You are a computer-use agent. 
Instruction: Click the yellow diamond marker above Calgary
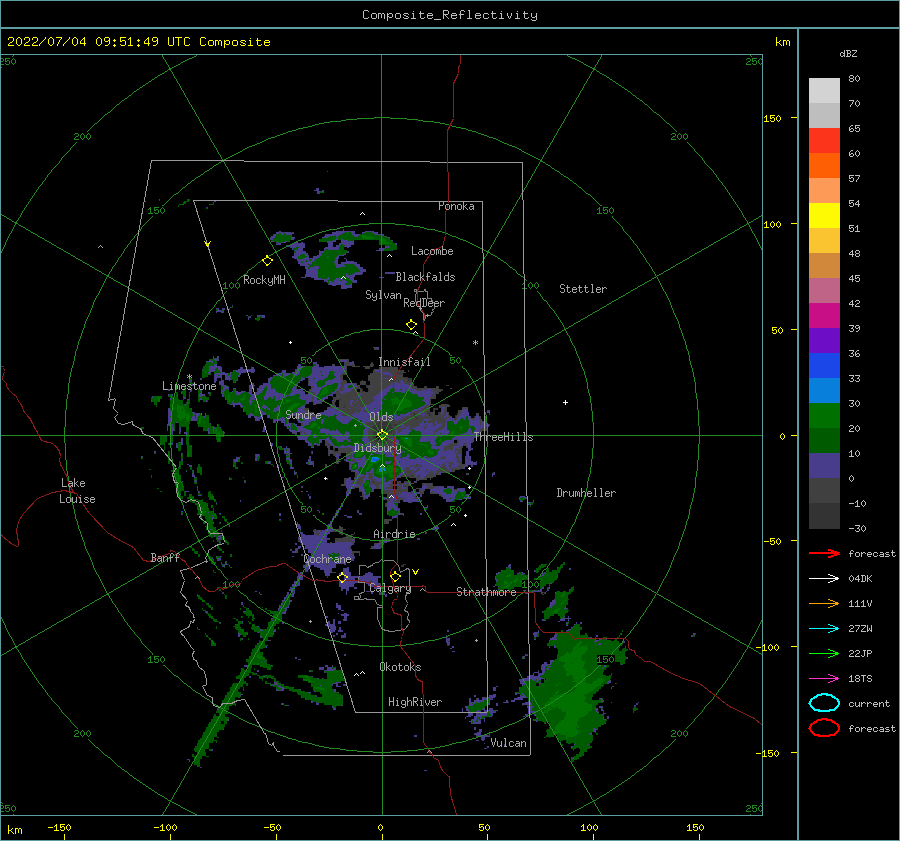pos(395,576)
